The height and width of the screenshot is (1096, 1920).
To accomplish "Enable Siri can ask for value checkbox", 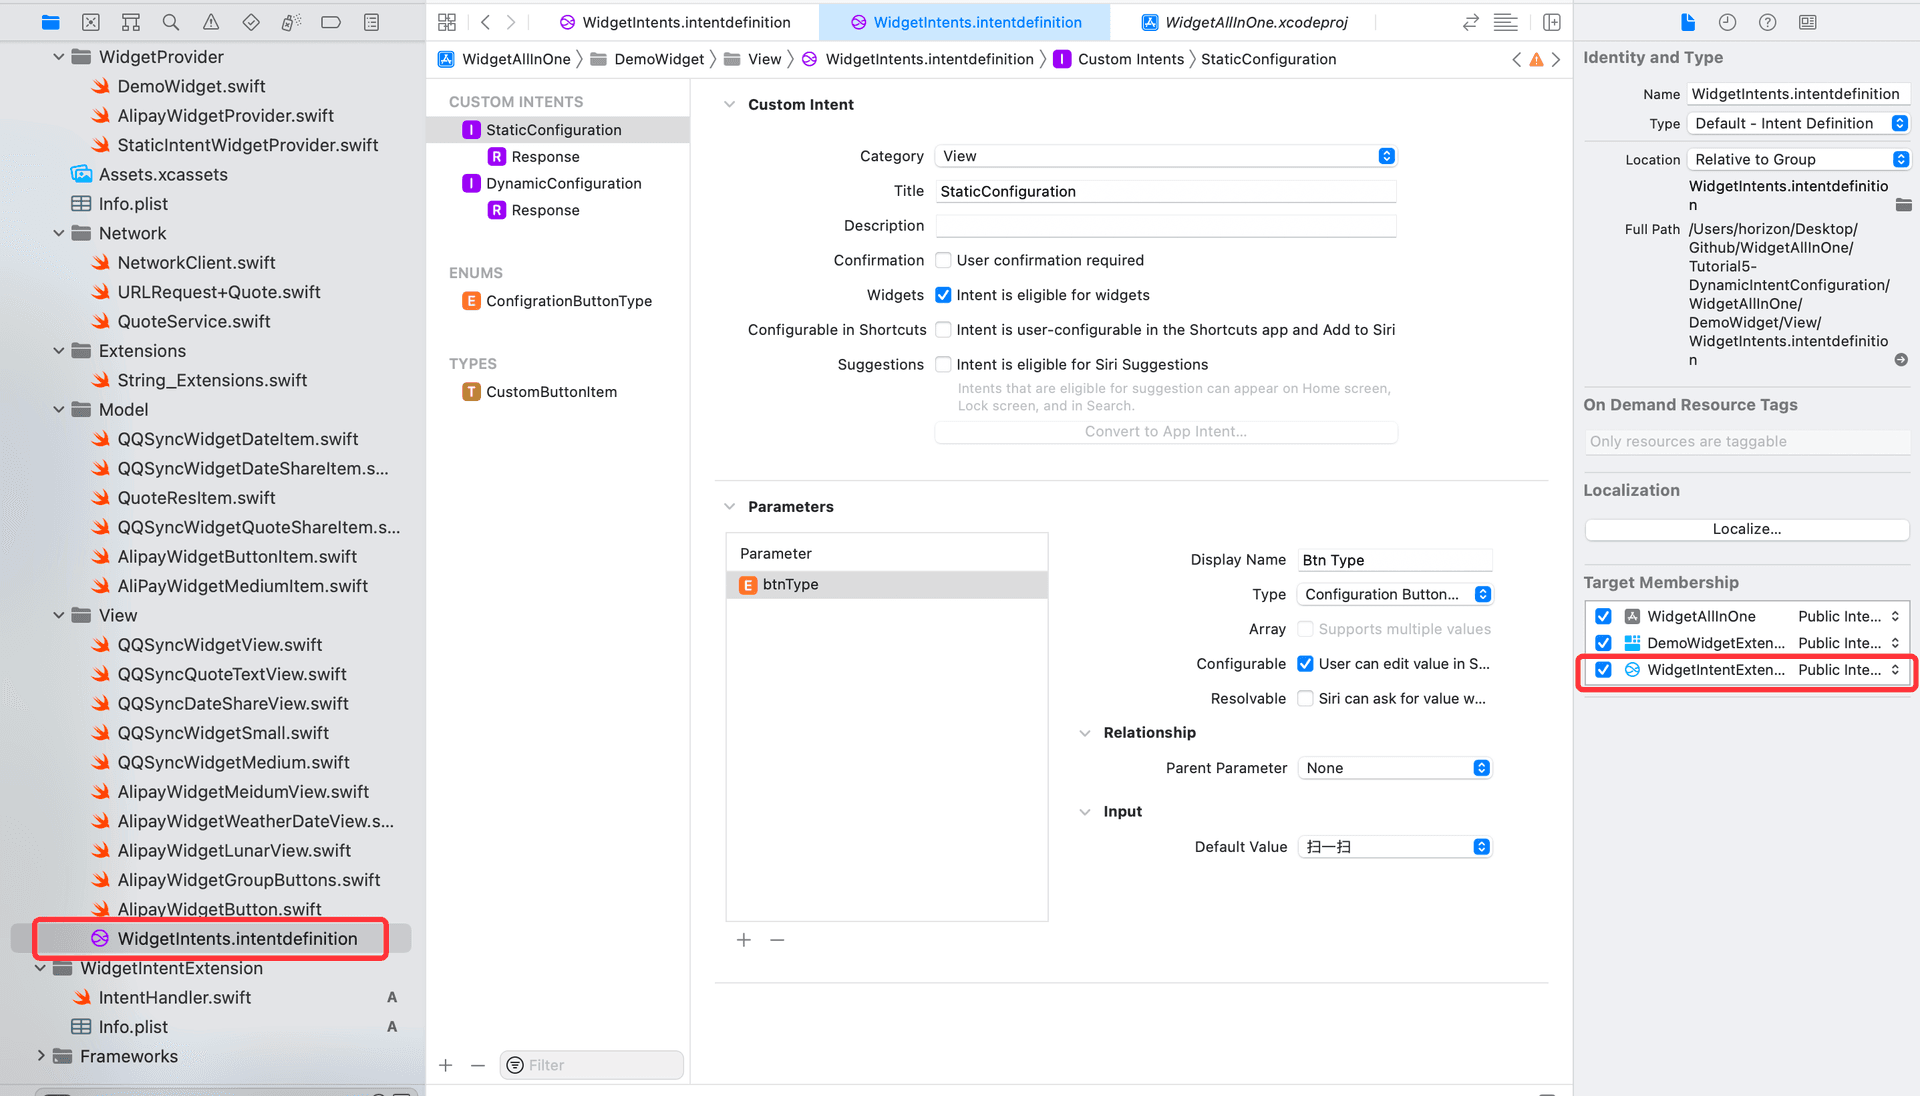I will tap(1305, 698).
